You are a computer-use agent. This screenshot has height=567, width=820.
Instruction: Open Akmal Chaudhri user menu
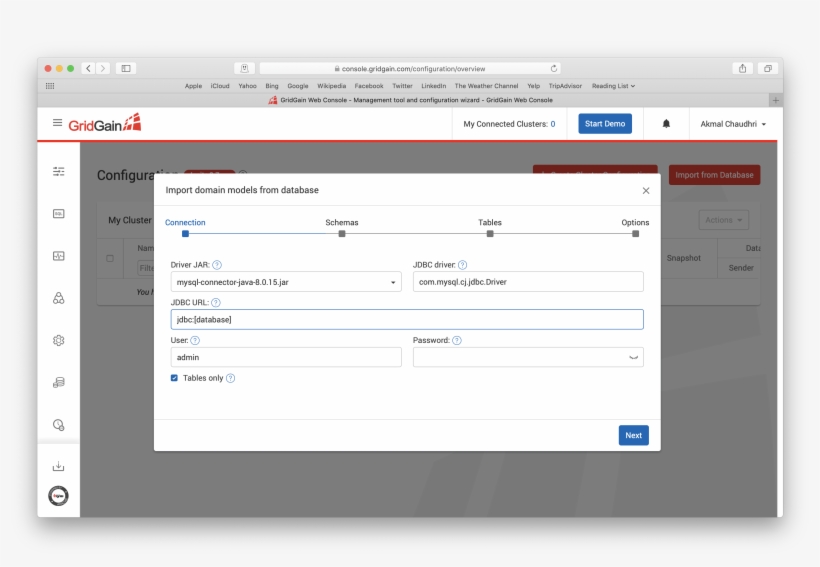[x=733, y=124]
